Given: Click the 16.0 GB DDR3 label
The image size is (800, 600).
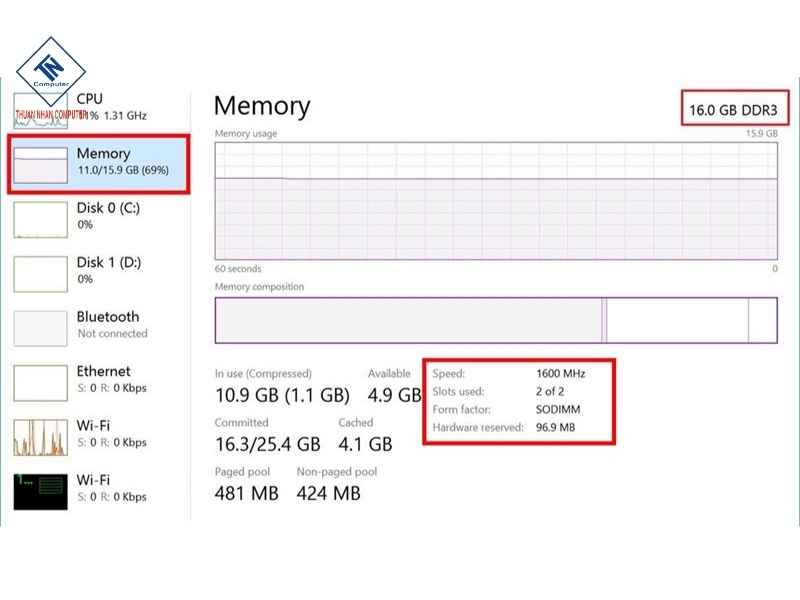Looking at the screenshot, I should coord(730,107).
